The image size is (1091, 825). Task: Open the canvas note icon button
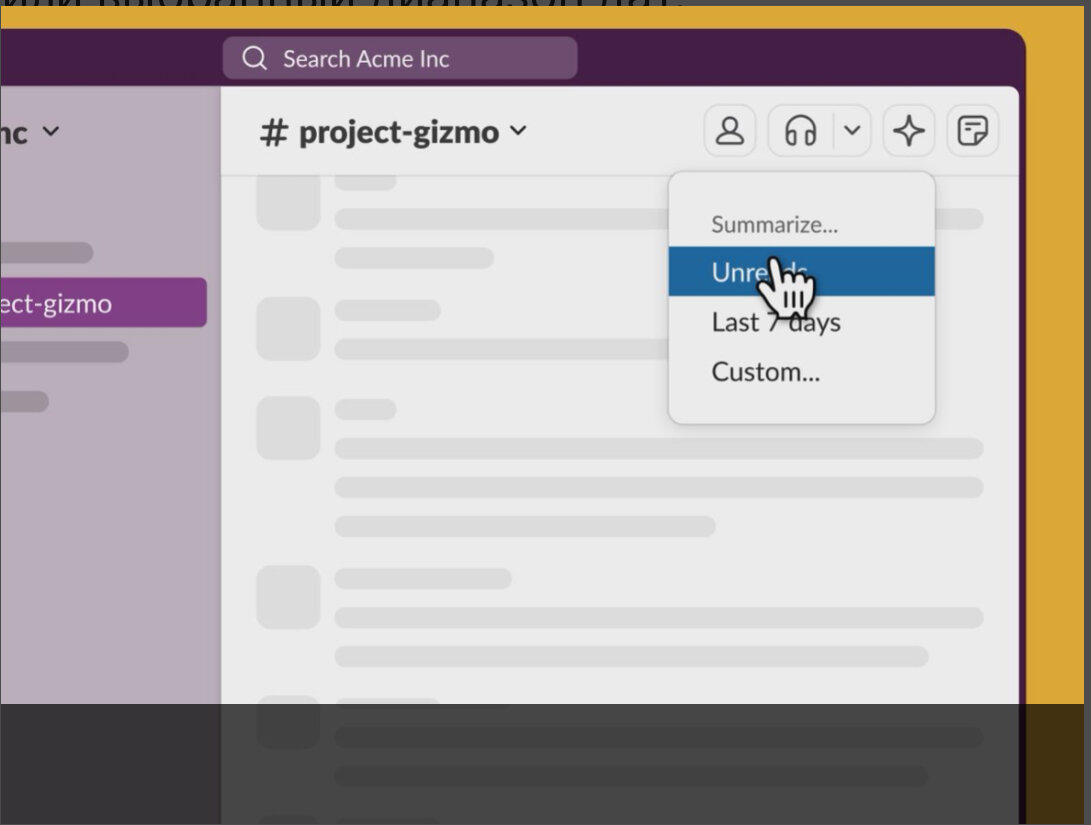(x=972, y=131)
